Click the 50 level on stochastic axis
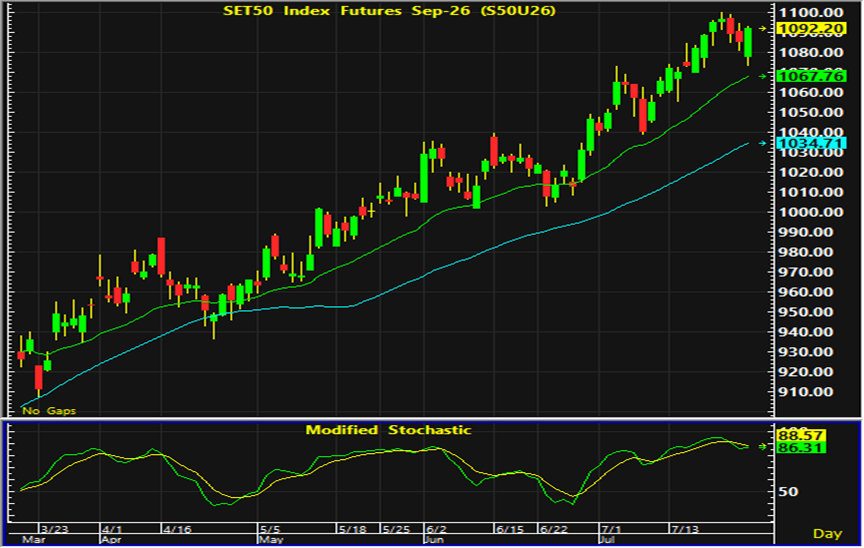Image resolution: width=864 pixels, height=548 pixels. (x=787, y=491)
